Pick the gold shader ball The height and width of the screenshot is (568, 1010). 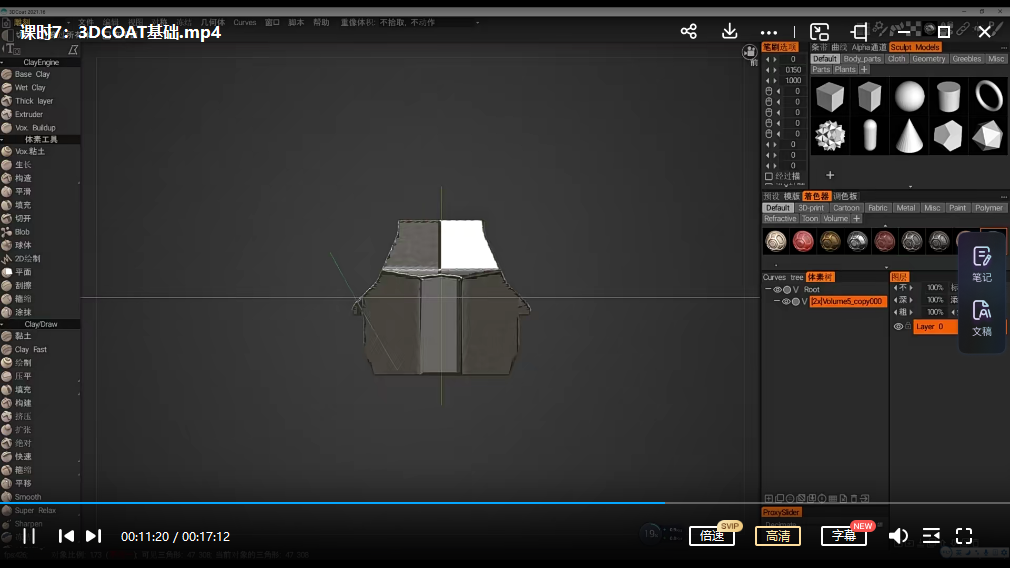click(830, 241)
